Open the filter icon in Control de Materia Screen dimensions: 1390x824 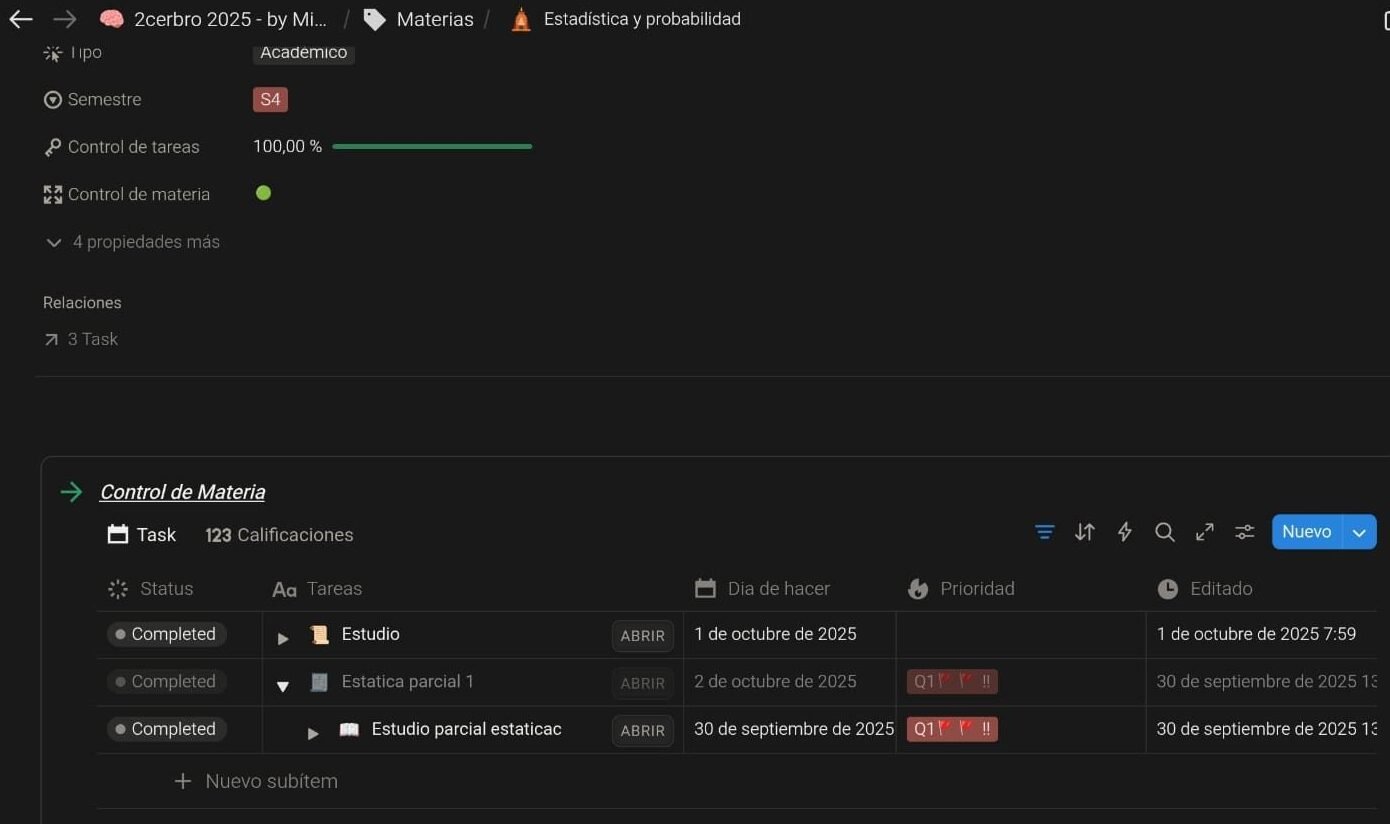pyautogui.click(x=1044, y=532)
